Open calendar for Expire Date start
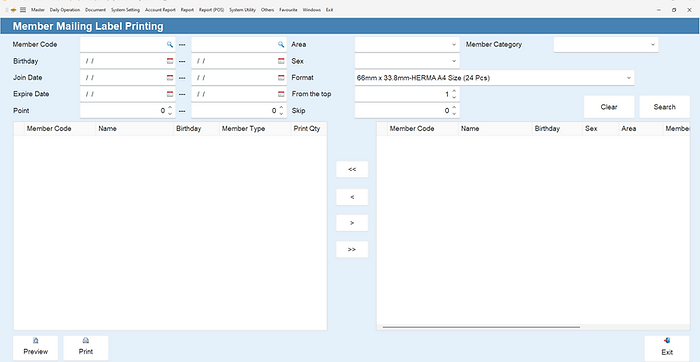Screen dimensions: 700x362 tap(170, 94)
